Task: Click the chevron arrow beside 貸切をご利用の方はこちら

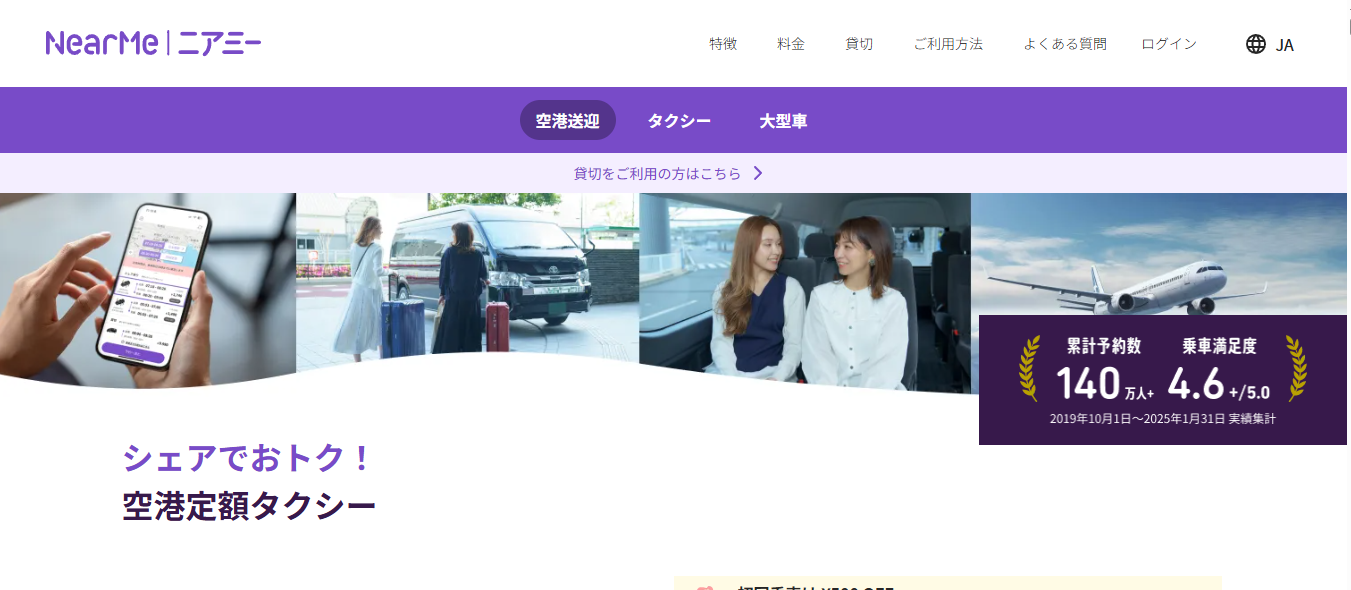Action: [x=758, y=173]
